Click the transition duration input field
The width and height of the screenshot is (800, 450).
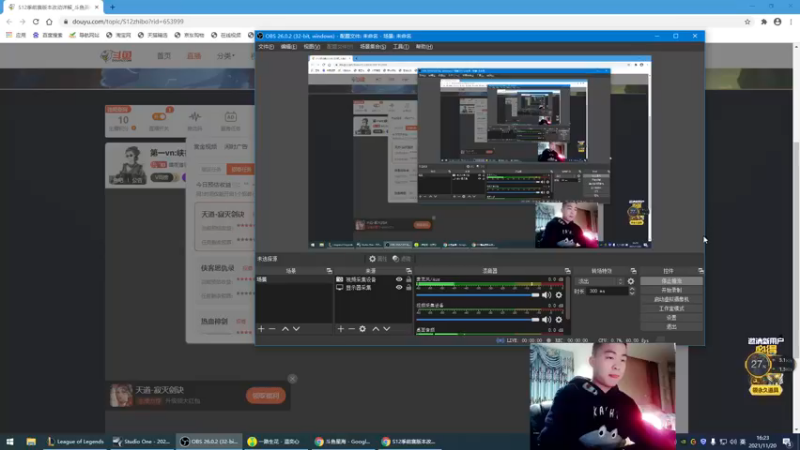point(607,291)
